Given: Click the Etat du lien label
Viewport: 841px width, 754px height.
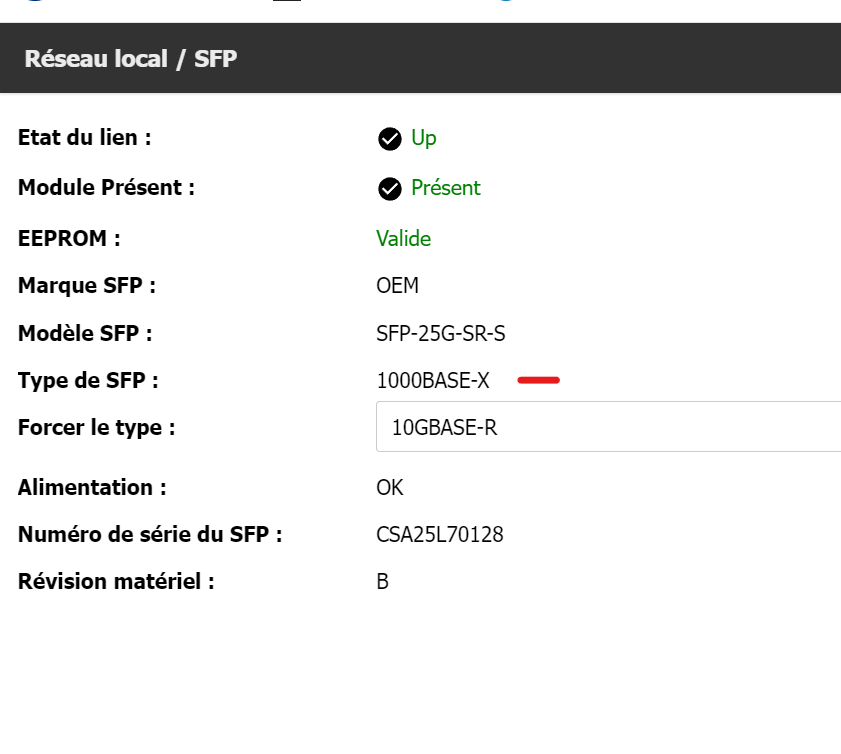Looking at the screenshot, I should click(x=85, y=138).
